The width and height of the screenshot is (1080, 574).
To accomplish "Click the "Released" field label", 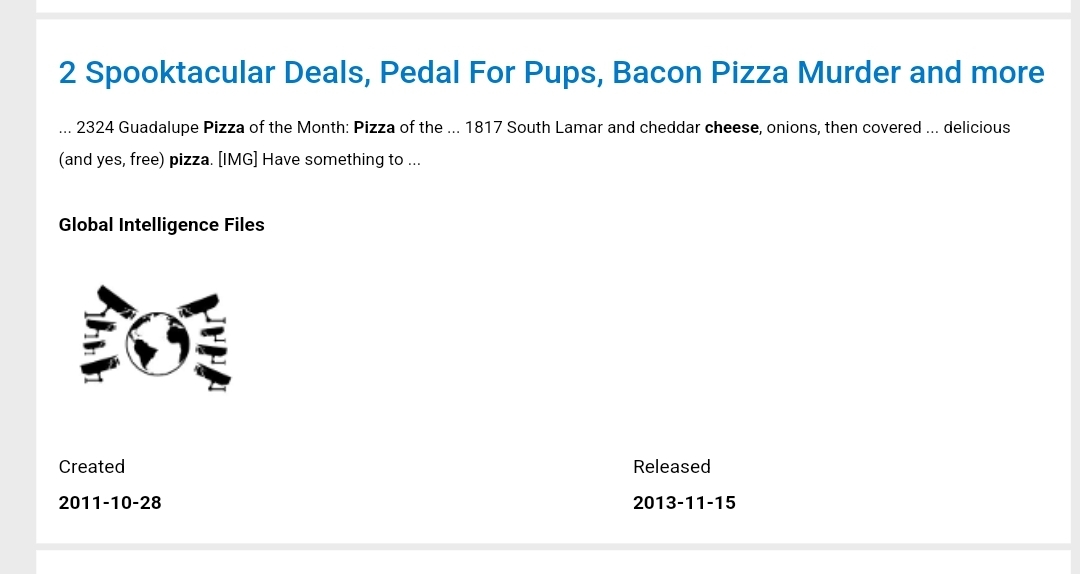I will click(x=672, y=467).
